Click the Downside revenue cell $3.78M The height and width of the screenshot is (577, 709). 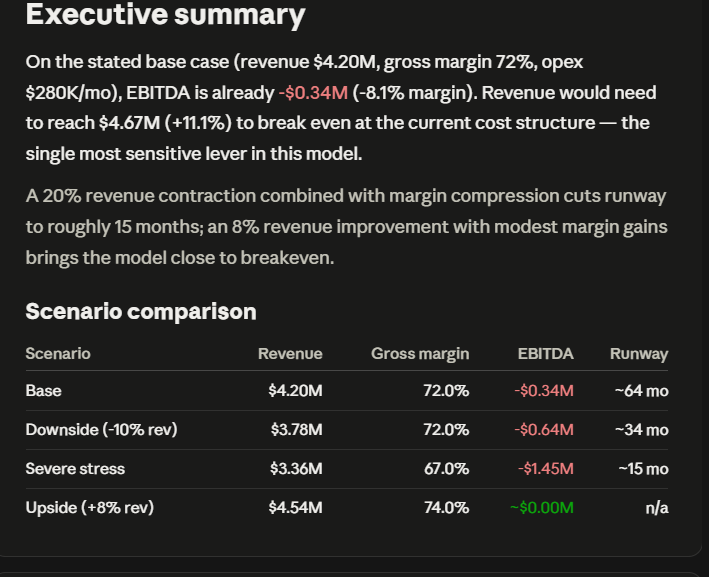click(x=297, y=430)
